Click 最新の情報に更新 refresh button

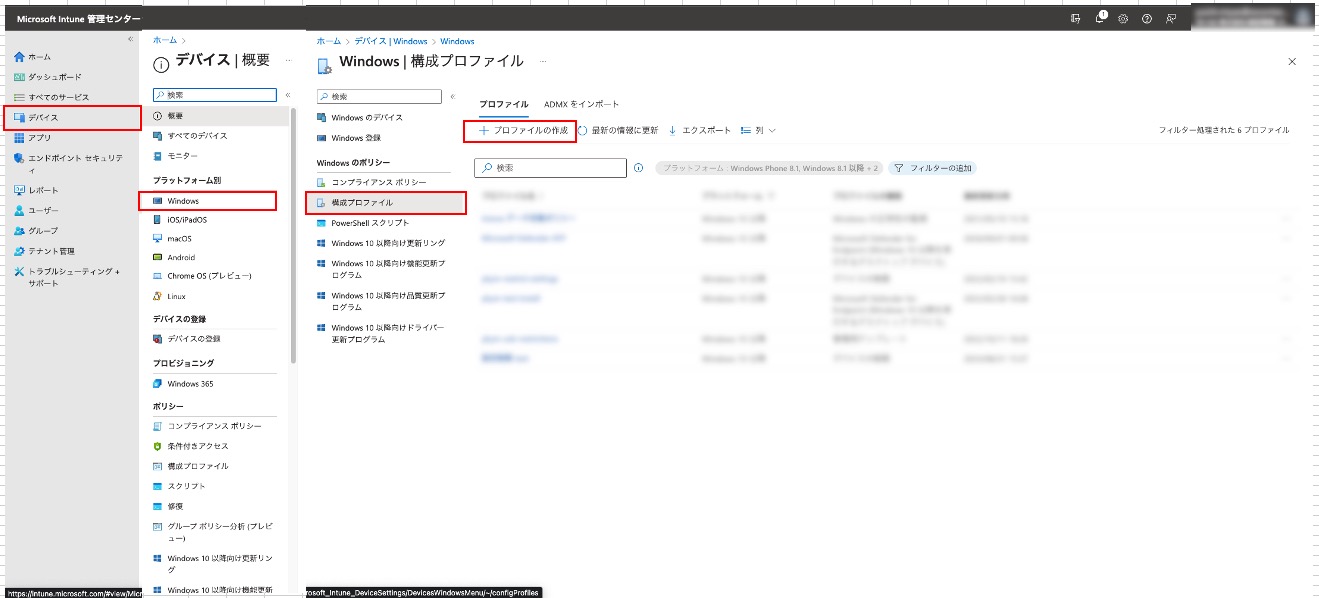coord(618,131)
